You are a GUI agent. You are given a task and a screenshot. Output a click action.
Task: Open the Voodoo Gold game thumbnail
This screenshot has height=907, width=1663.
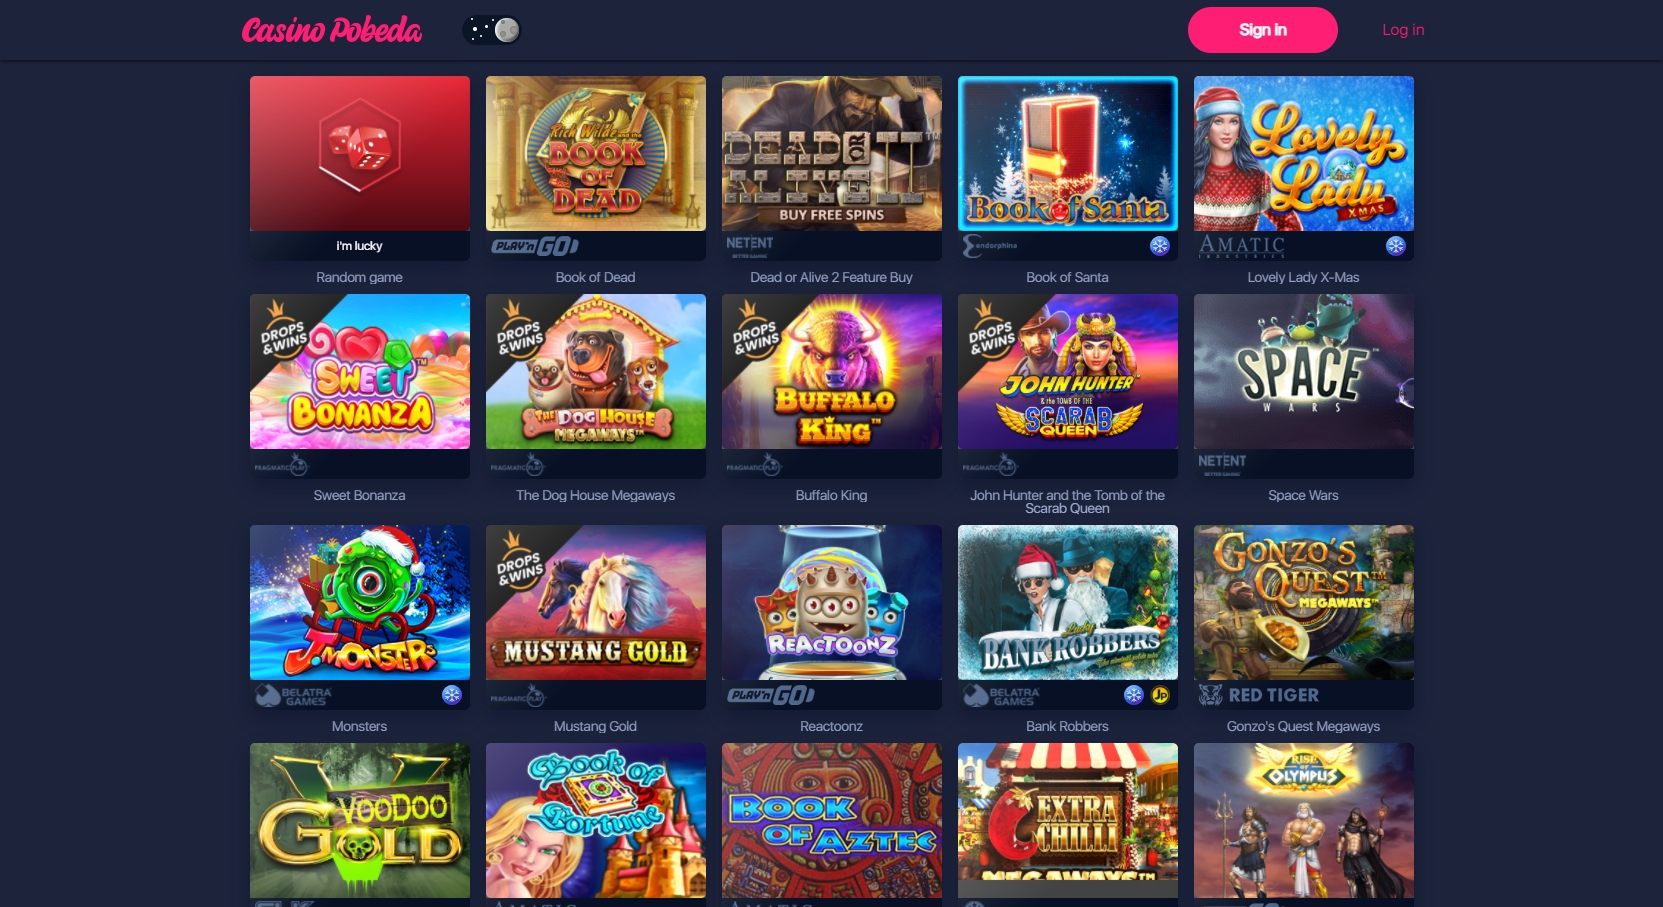[x=360, y=821]
